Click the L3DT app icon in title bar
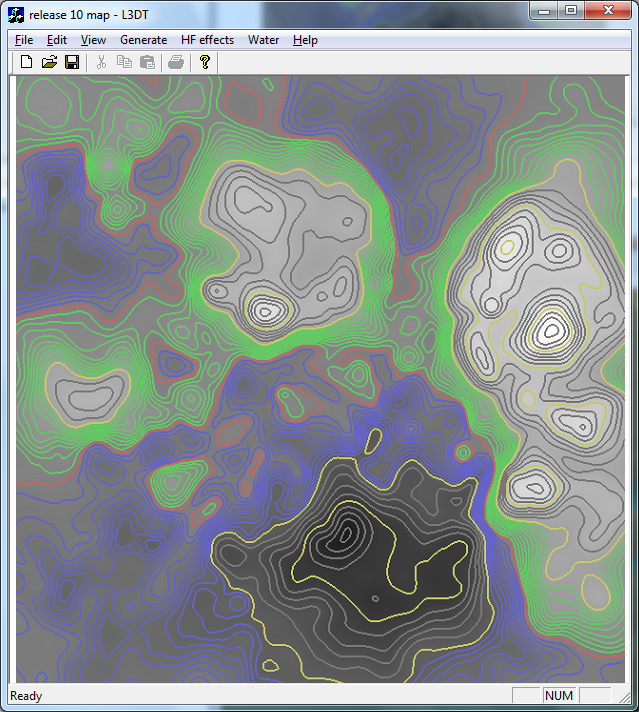This screenshot has height=712, width=639. tap(16, 14)
